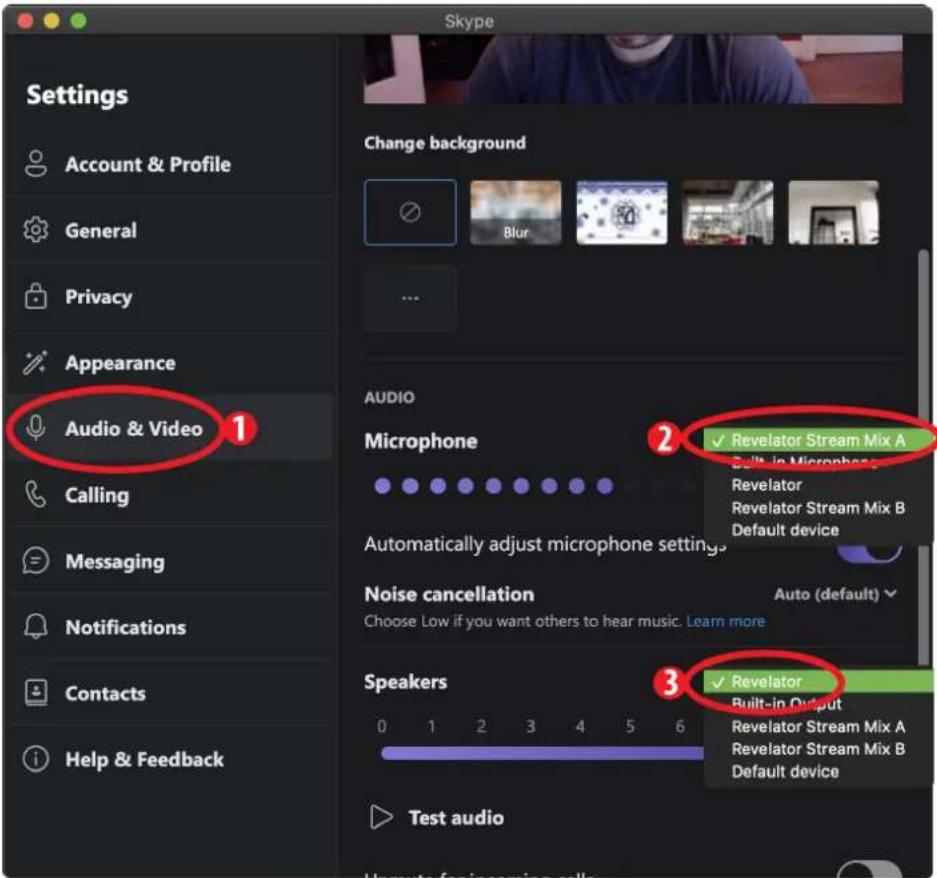Toggle automatically adjust microphone settings switch

(x=872, y=548)
